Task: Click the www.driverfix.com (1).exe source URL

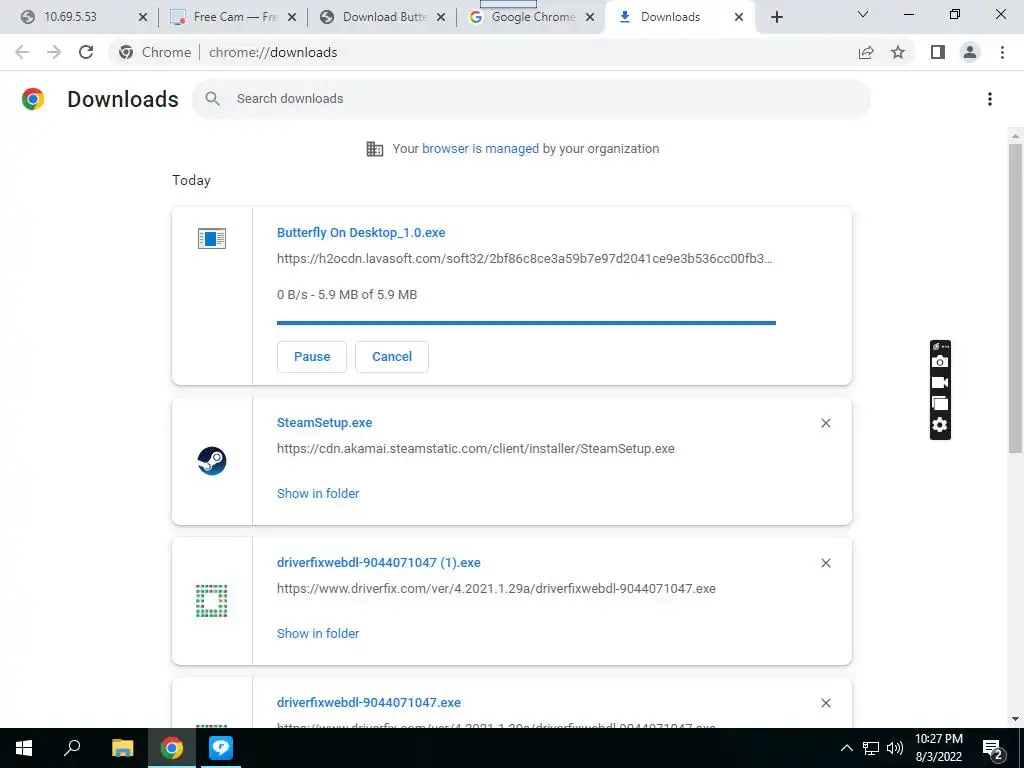Action: 496,588
